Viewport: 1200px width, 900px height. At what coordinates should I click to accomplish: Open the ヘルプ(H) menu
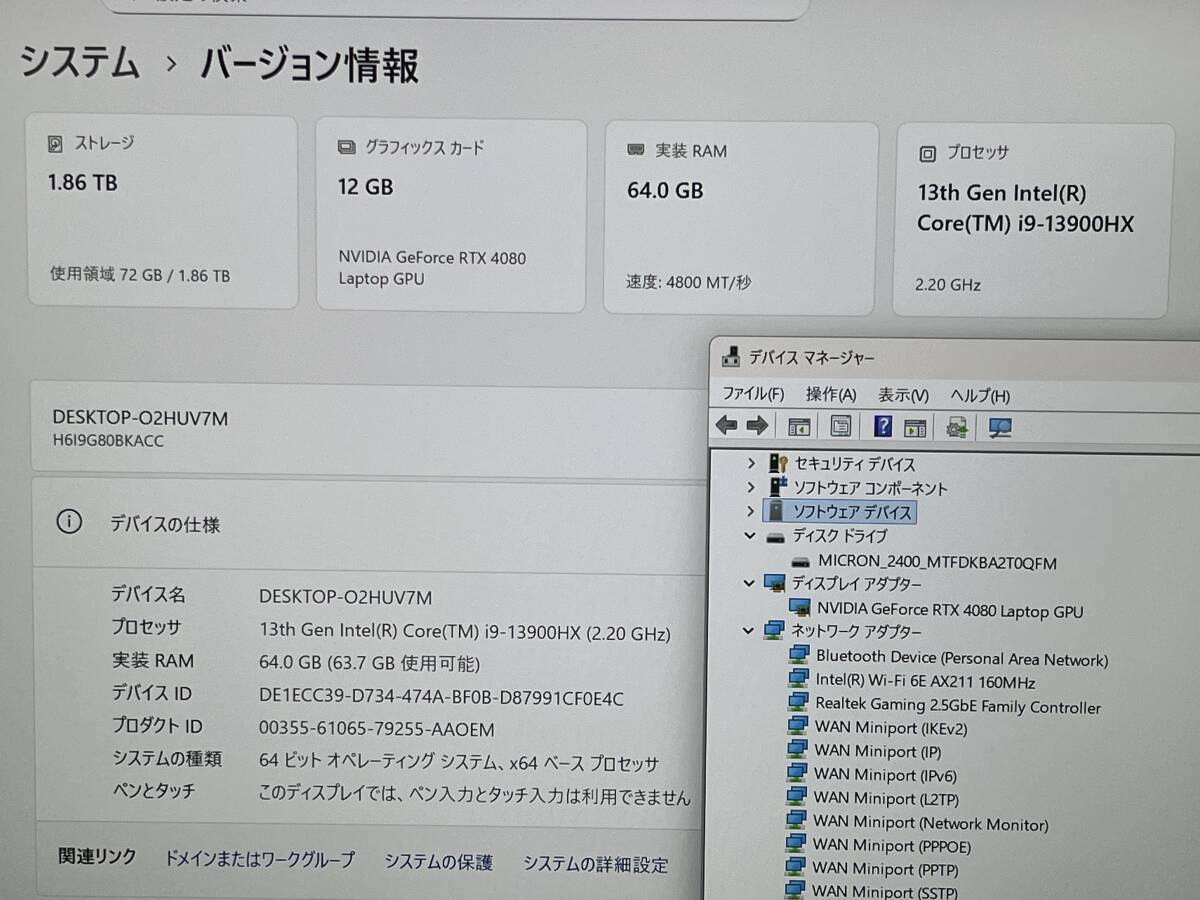point(980,397)
